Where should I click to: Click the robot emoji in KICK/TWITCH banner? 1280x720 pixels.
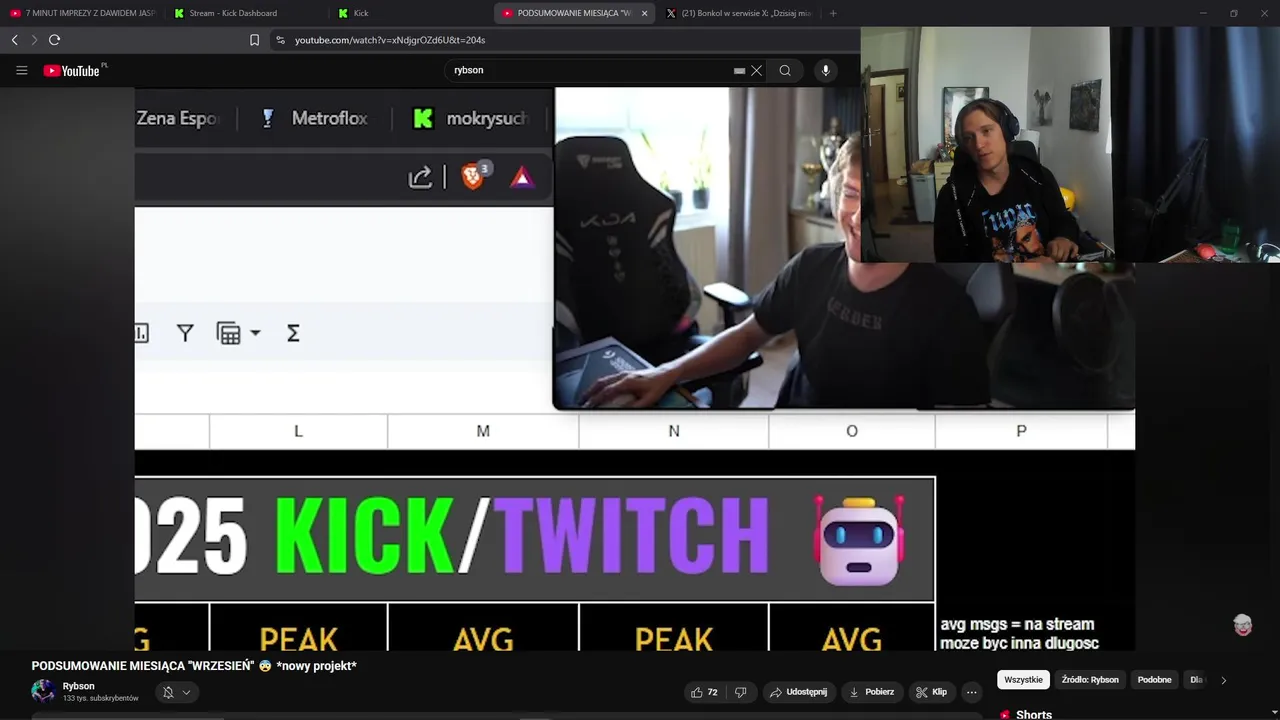tap(859, 540)
